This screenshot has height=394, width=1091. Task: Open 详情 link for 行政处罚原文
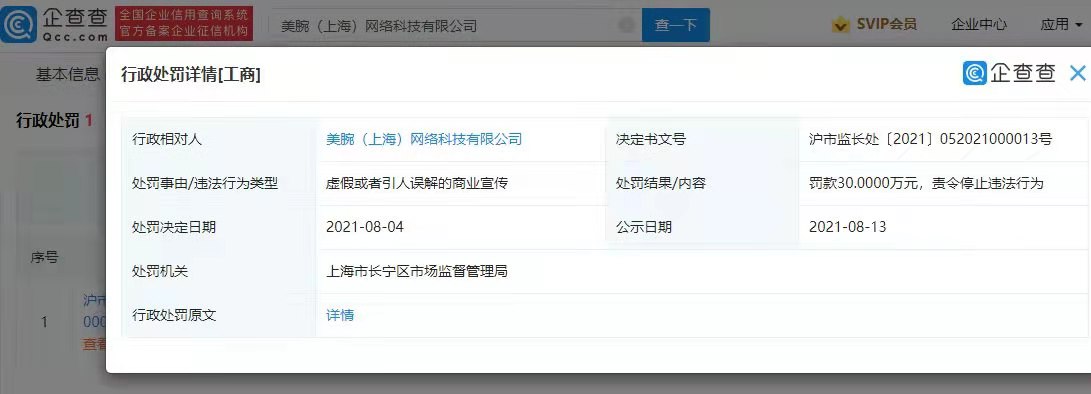(x=340, y=315)
